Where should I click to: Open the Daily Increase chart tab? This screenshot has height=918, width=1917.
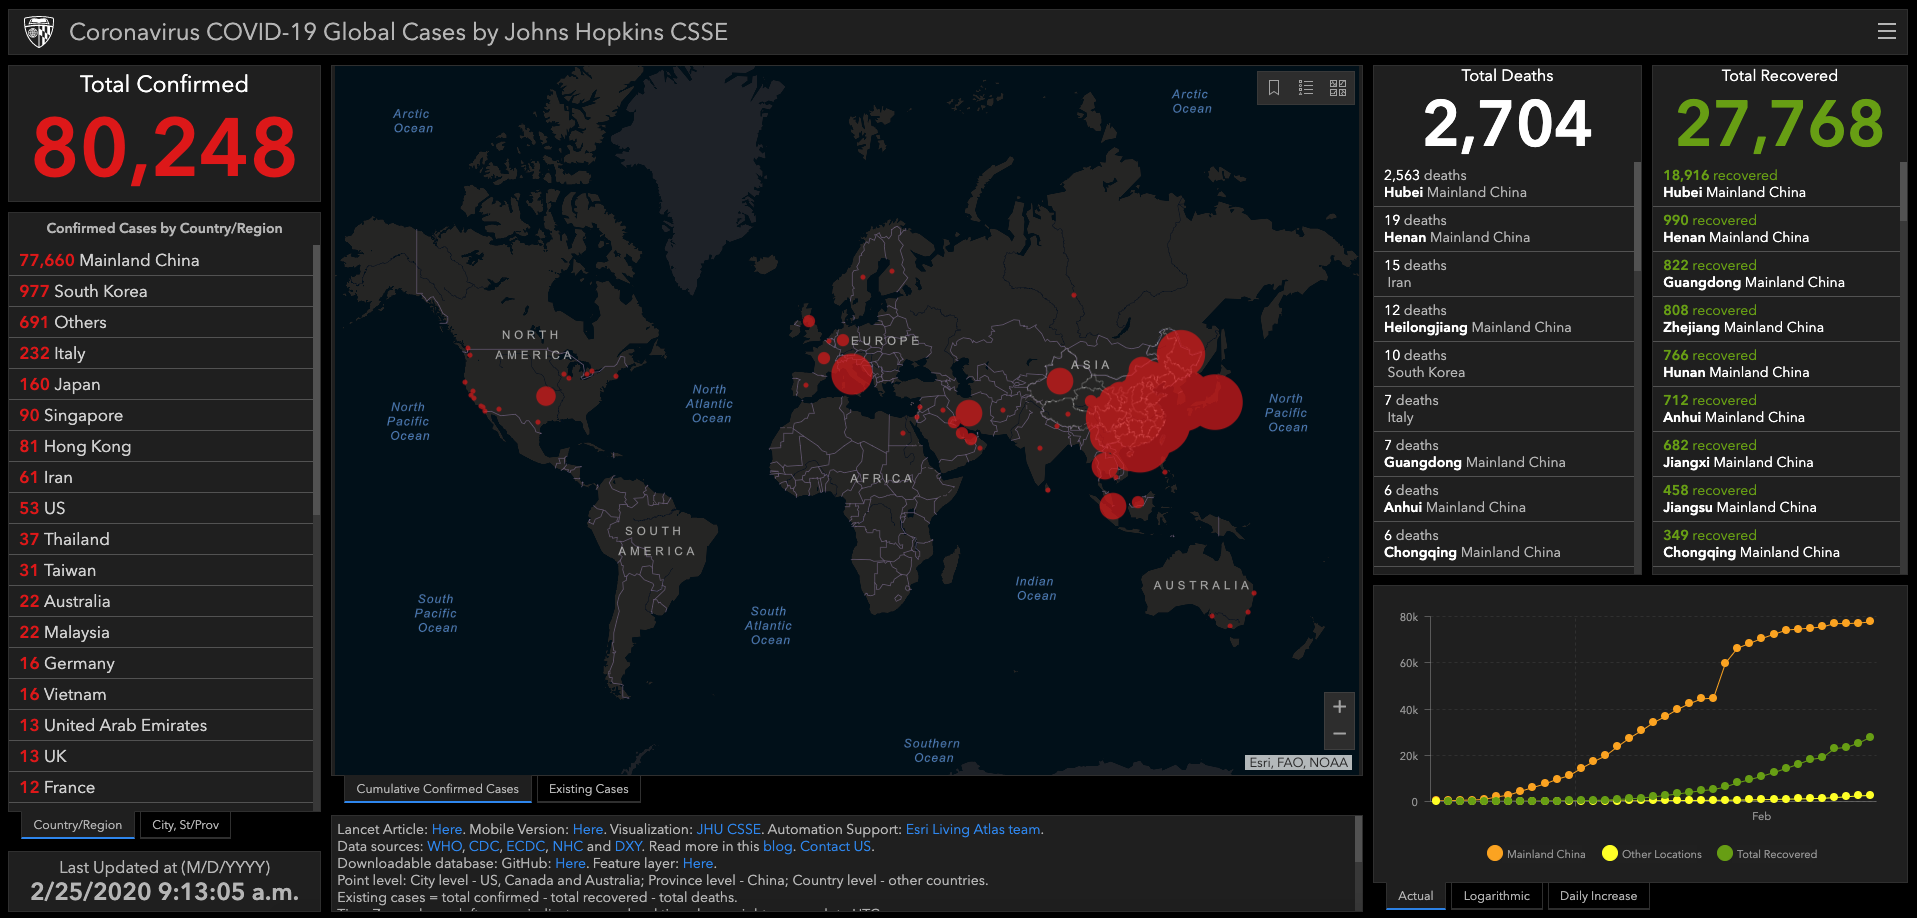point(1598,896)
